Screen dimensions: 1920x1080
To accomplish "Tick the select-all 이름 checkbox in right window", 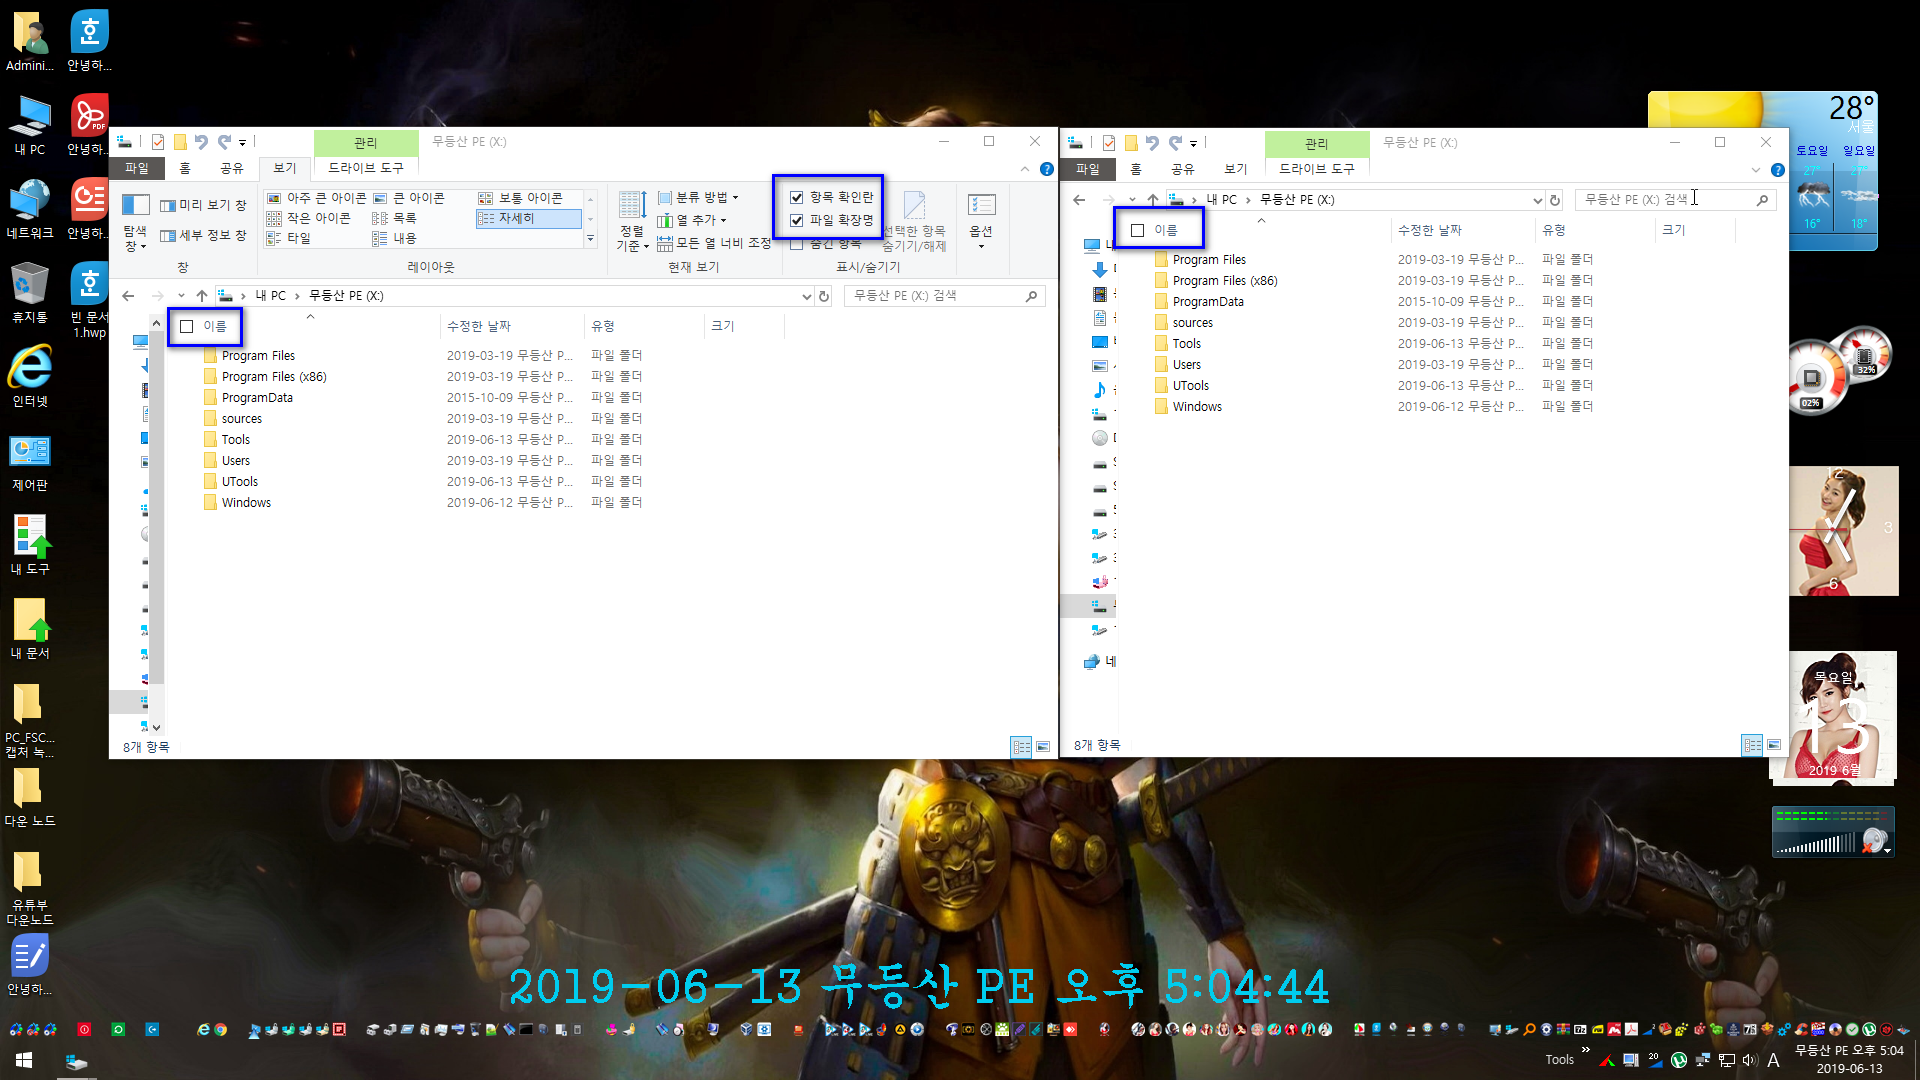I will [1137, 231].
